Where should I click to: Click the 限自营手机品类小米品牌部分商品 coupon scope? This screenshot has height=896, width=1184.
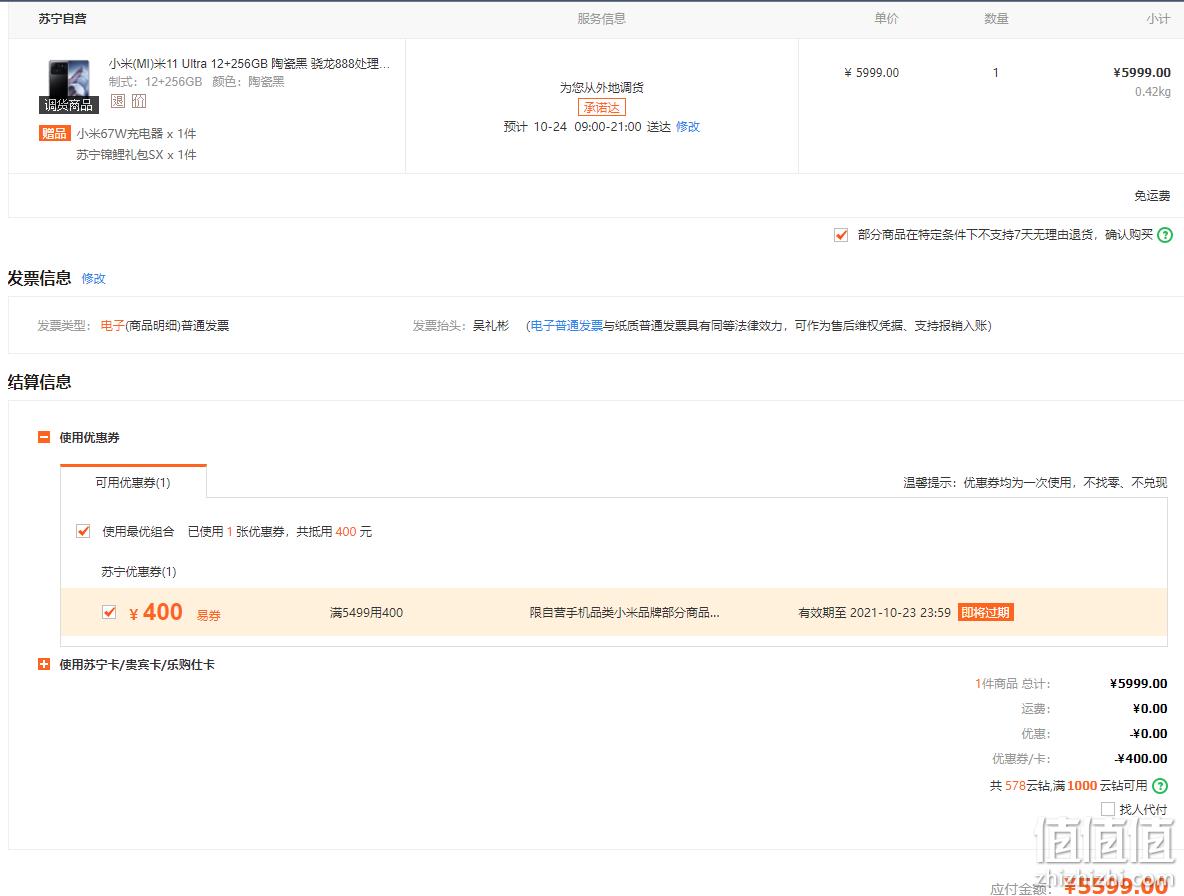pyautogui.click(x=624, y=612)
